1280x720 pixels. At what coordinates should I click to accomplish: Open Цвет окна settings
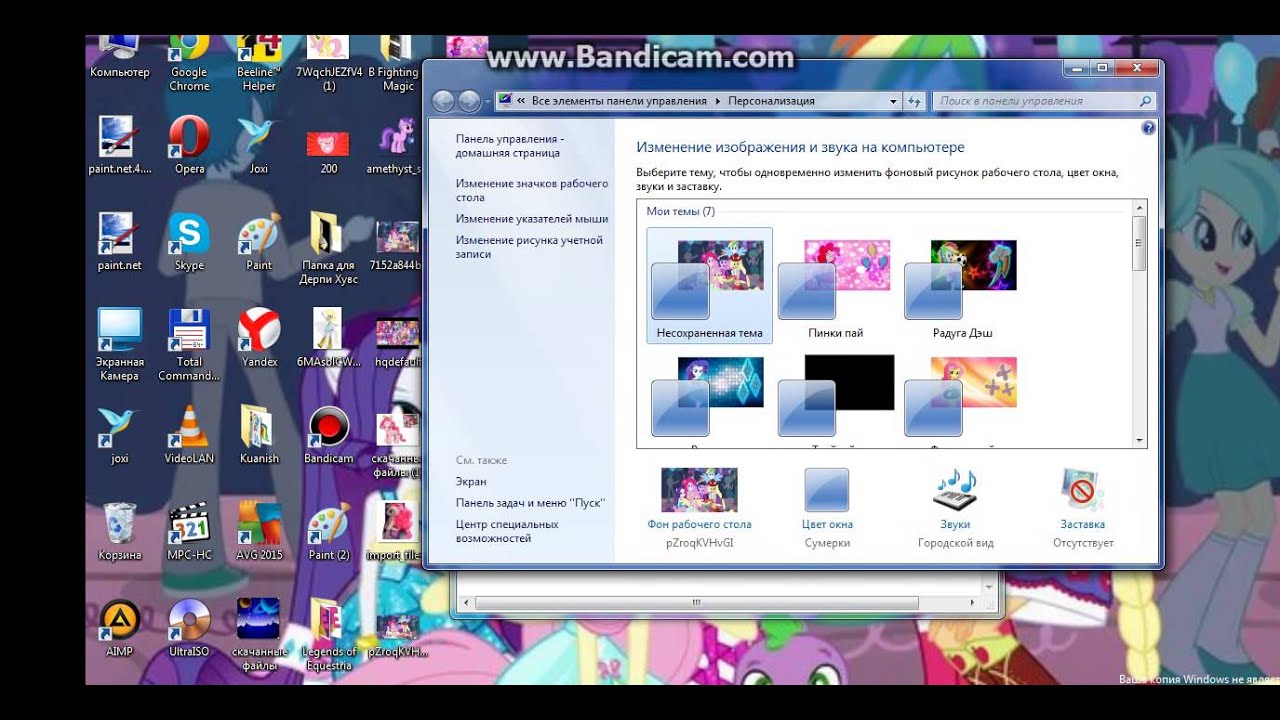(827, 508)
